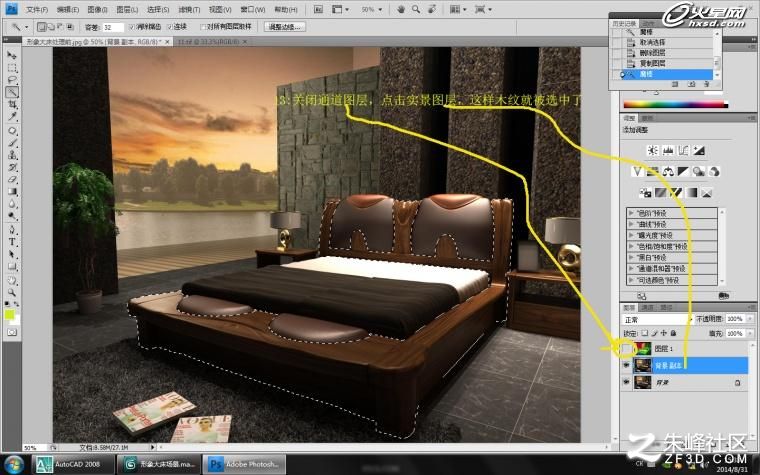Select the Lasso tool

pyautogui.click(x=12, y=80)
